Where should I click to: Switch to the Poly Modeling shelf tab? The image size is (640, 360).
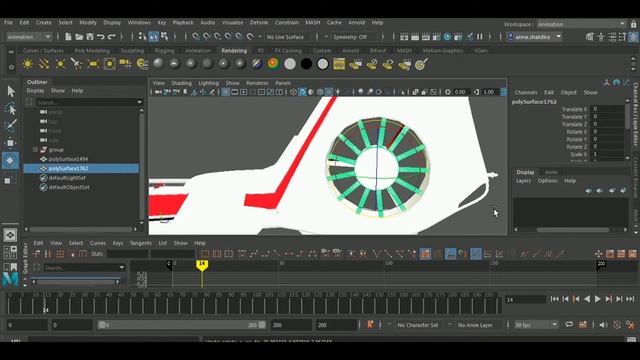[92, 51]
